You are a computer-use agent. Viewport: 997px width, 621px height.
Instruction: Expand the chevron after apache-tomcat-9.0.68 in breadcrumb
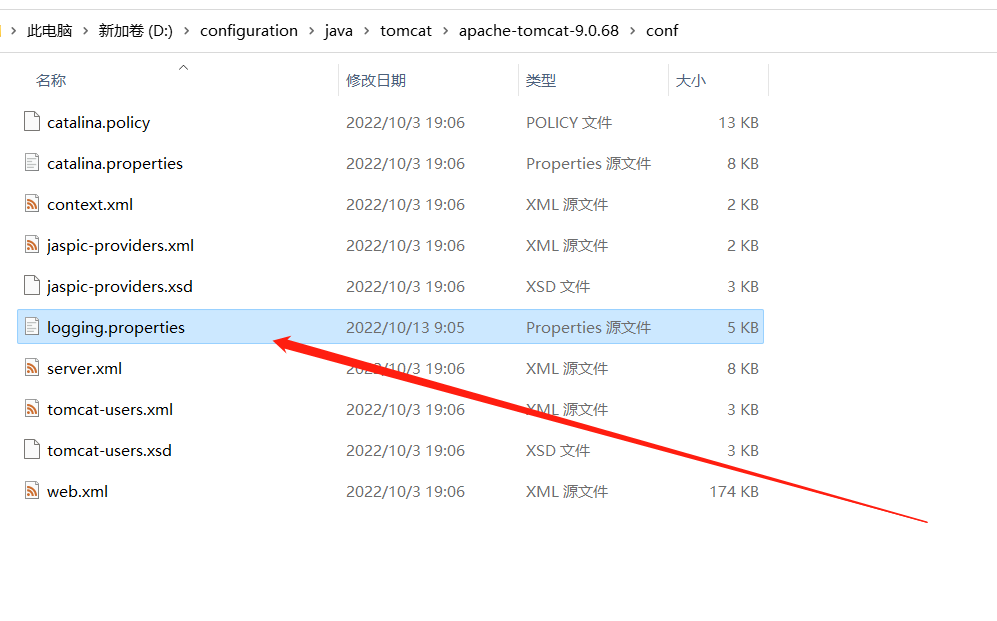[633, 31]
